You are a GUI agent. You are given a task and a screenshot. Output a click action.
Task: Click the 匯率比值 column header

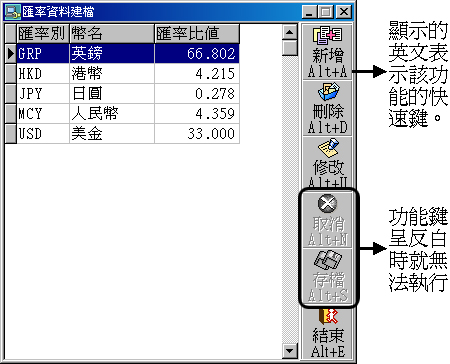[197, 33]
